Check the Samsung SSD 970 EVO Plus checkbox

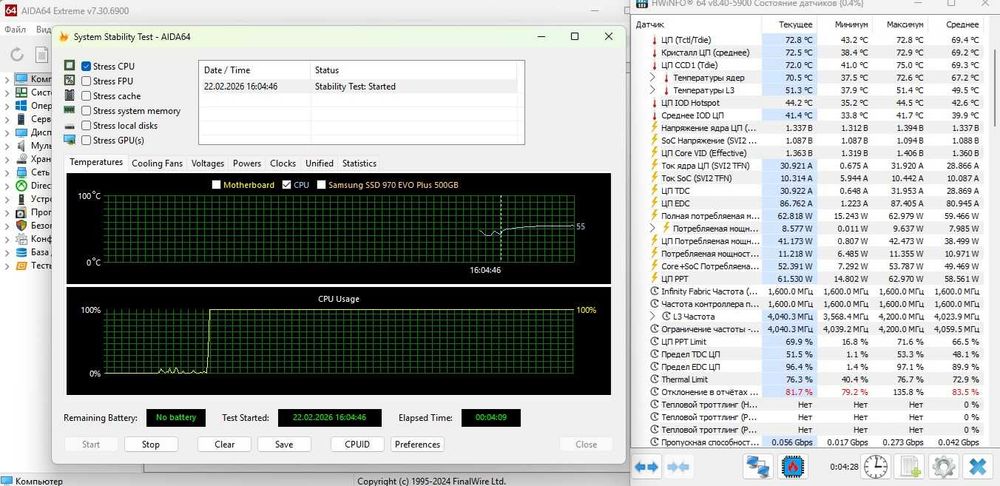point(321,184)
